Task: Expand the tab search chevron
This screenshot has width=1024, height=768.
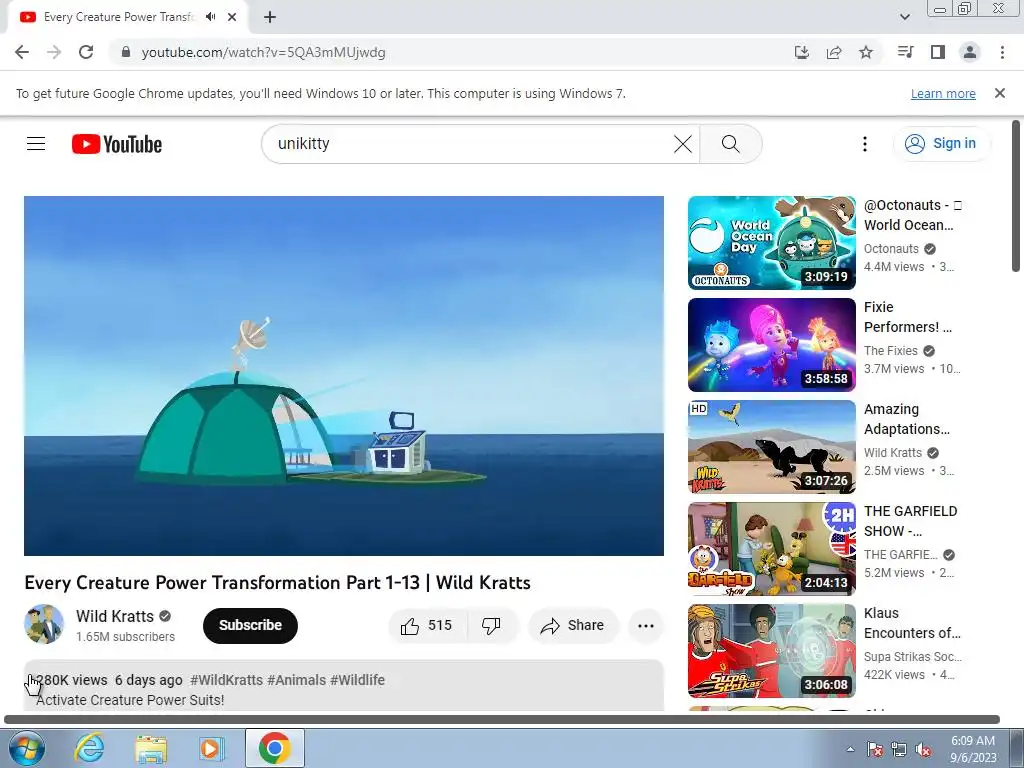Action: coord(904,17)
